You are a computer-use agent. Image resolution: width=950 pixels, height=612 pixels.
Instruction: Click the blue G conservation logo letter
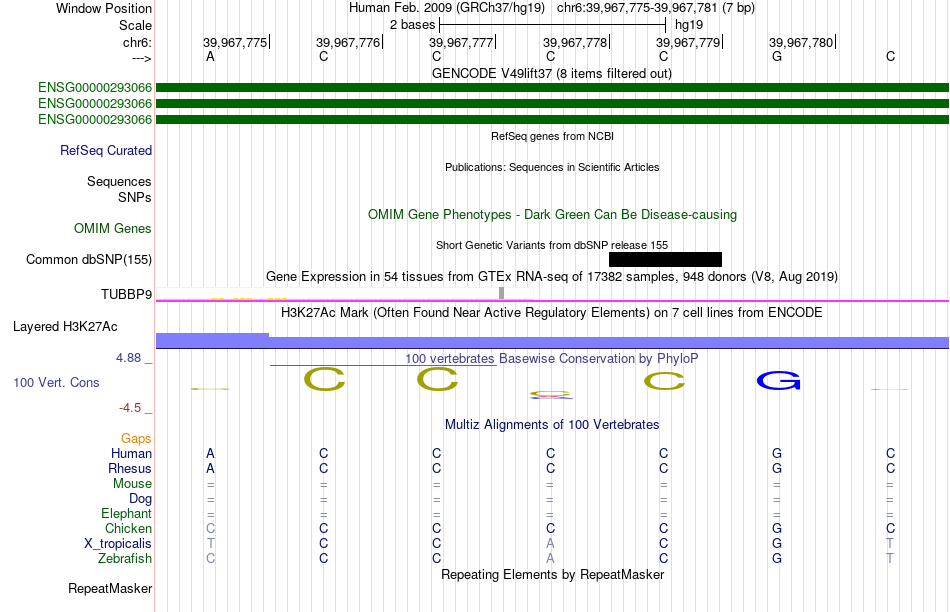(x=779, y=381)
